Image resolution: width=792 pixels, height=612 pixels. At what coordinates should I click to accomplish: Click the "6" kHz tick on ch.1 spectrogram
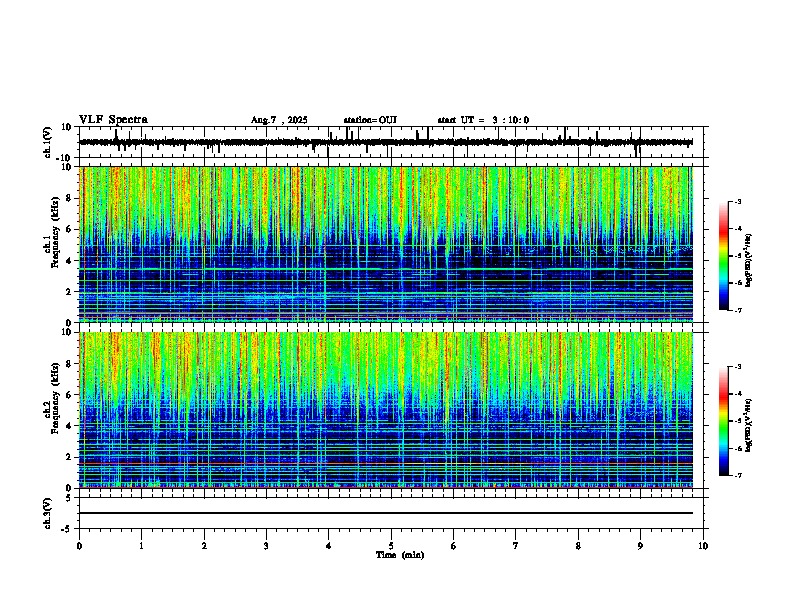[70, 229]
